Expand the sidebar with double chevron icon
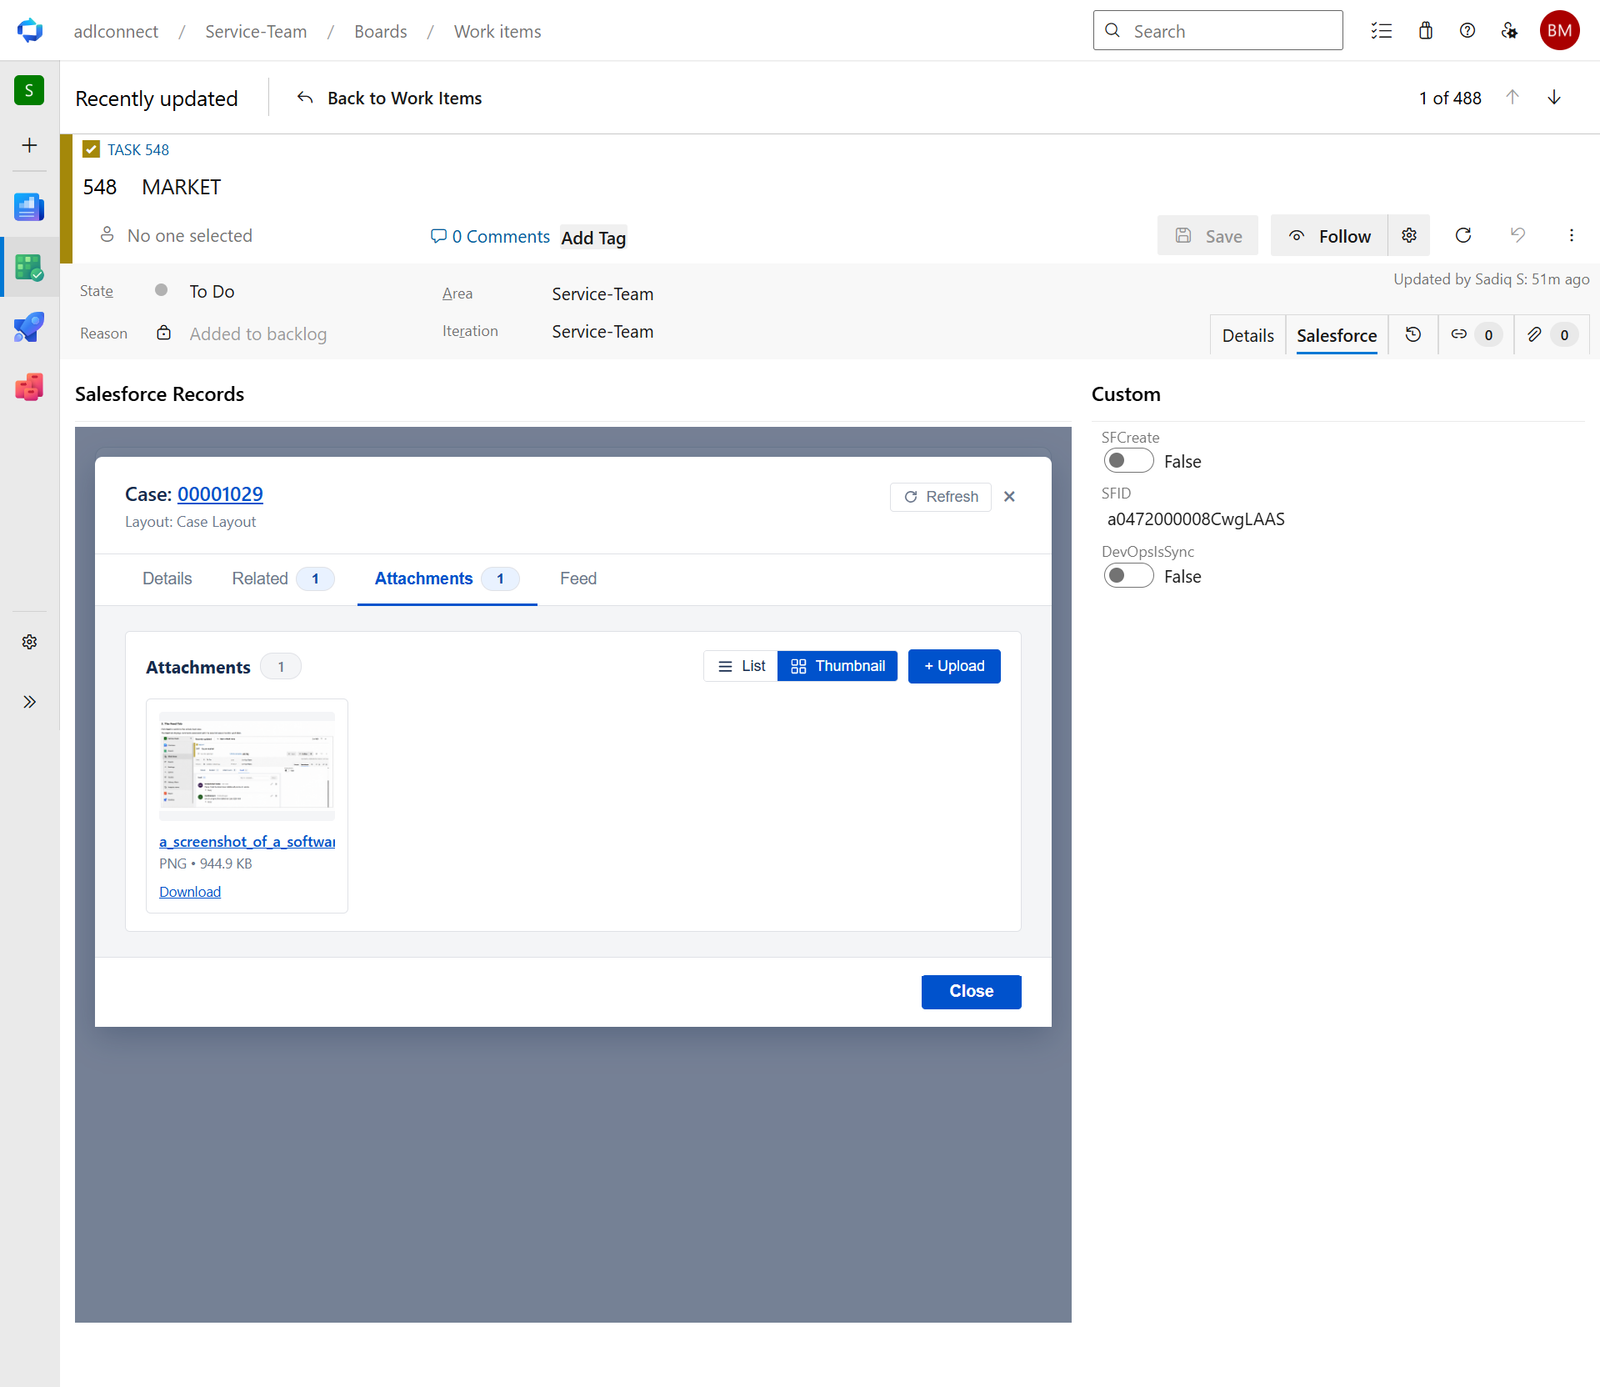Screen dimensions: 1600x1387 pos(30,702)
